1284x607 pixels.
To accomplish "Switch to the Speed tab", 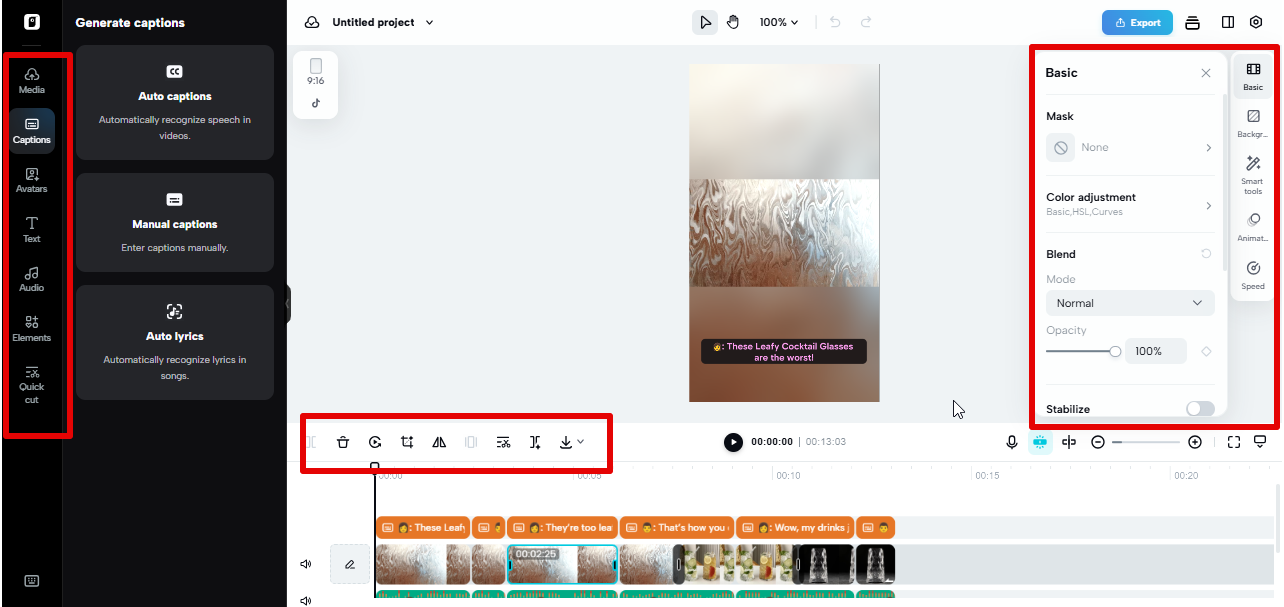I will click(x=1253, y=274).
